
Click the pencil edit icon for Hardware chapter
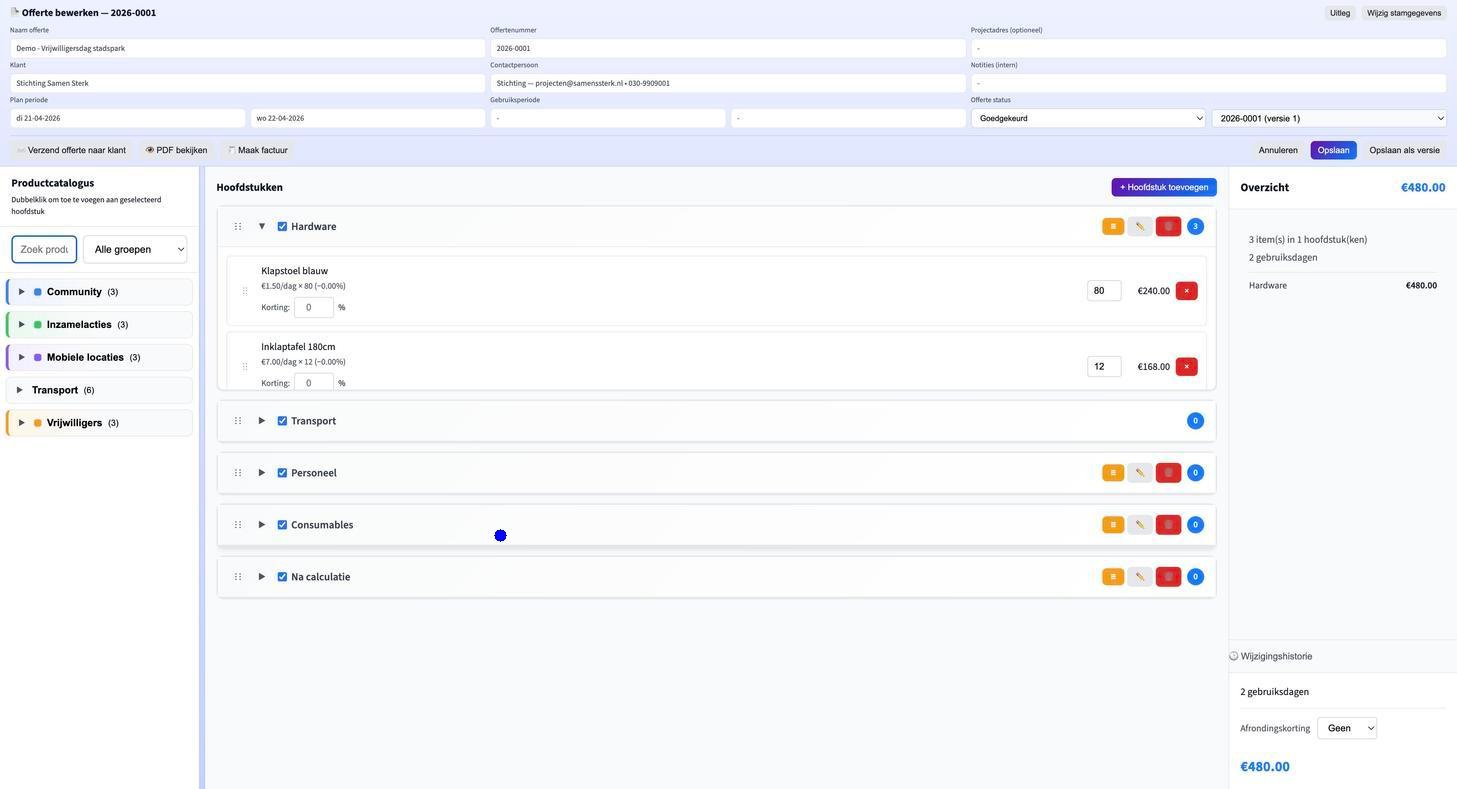click(x=1140, y=227)
